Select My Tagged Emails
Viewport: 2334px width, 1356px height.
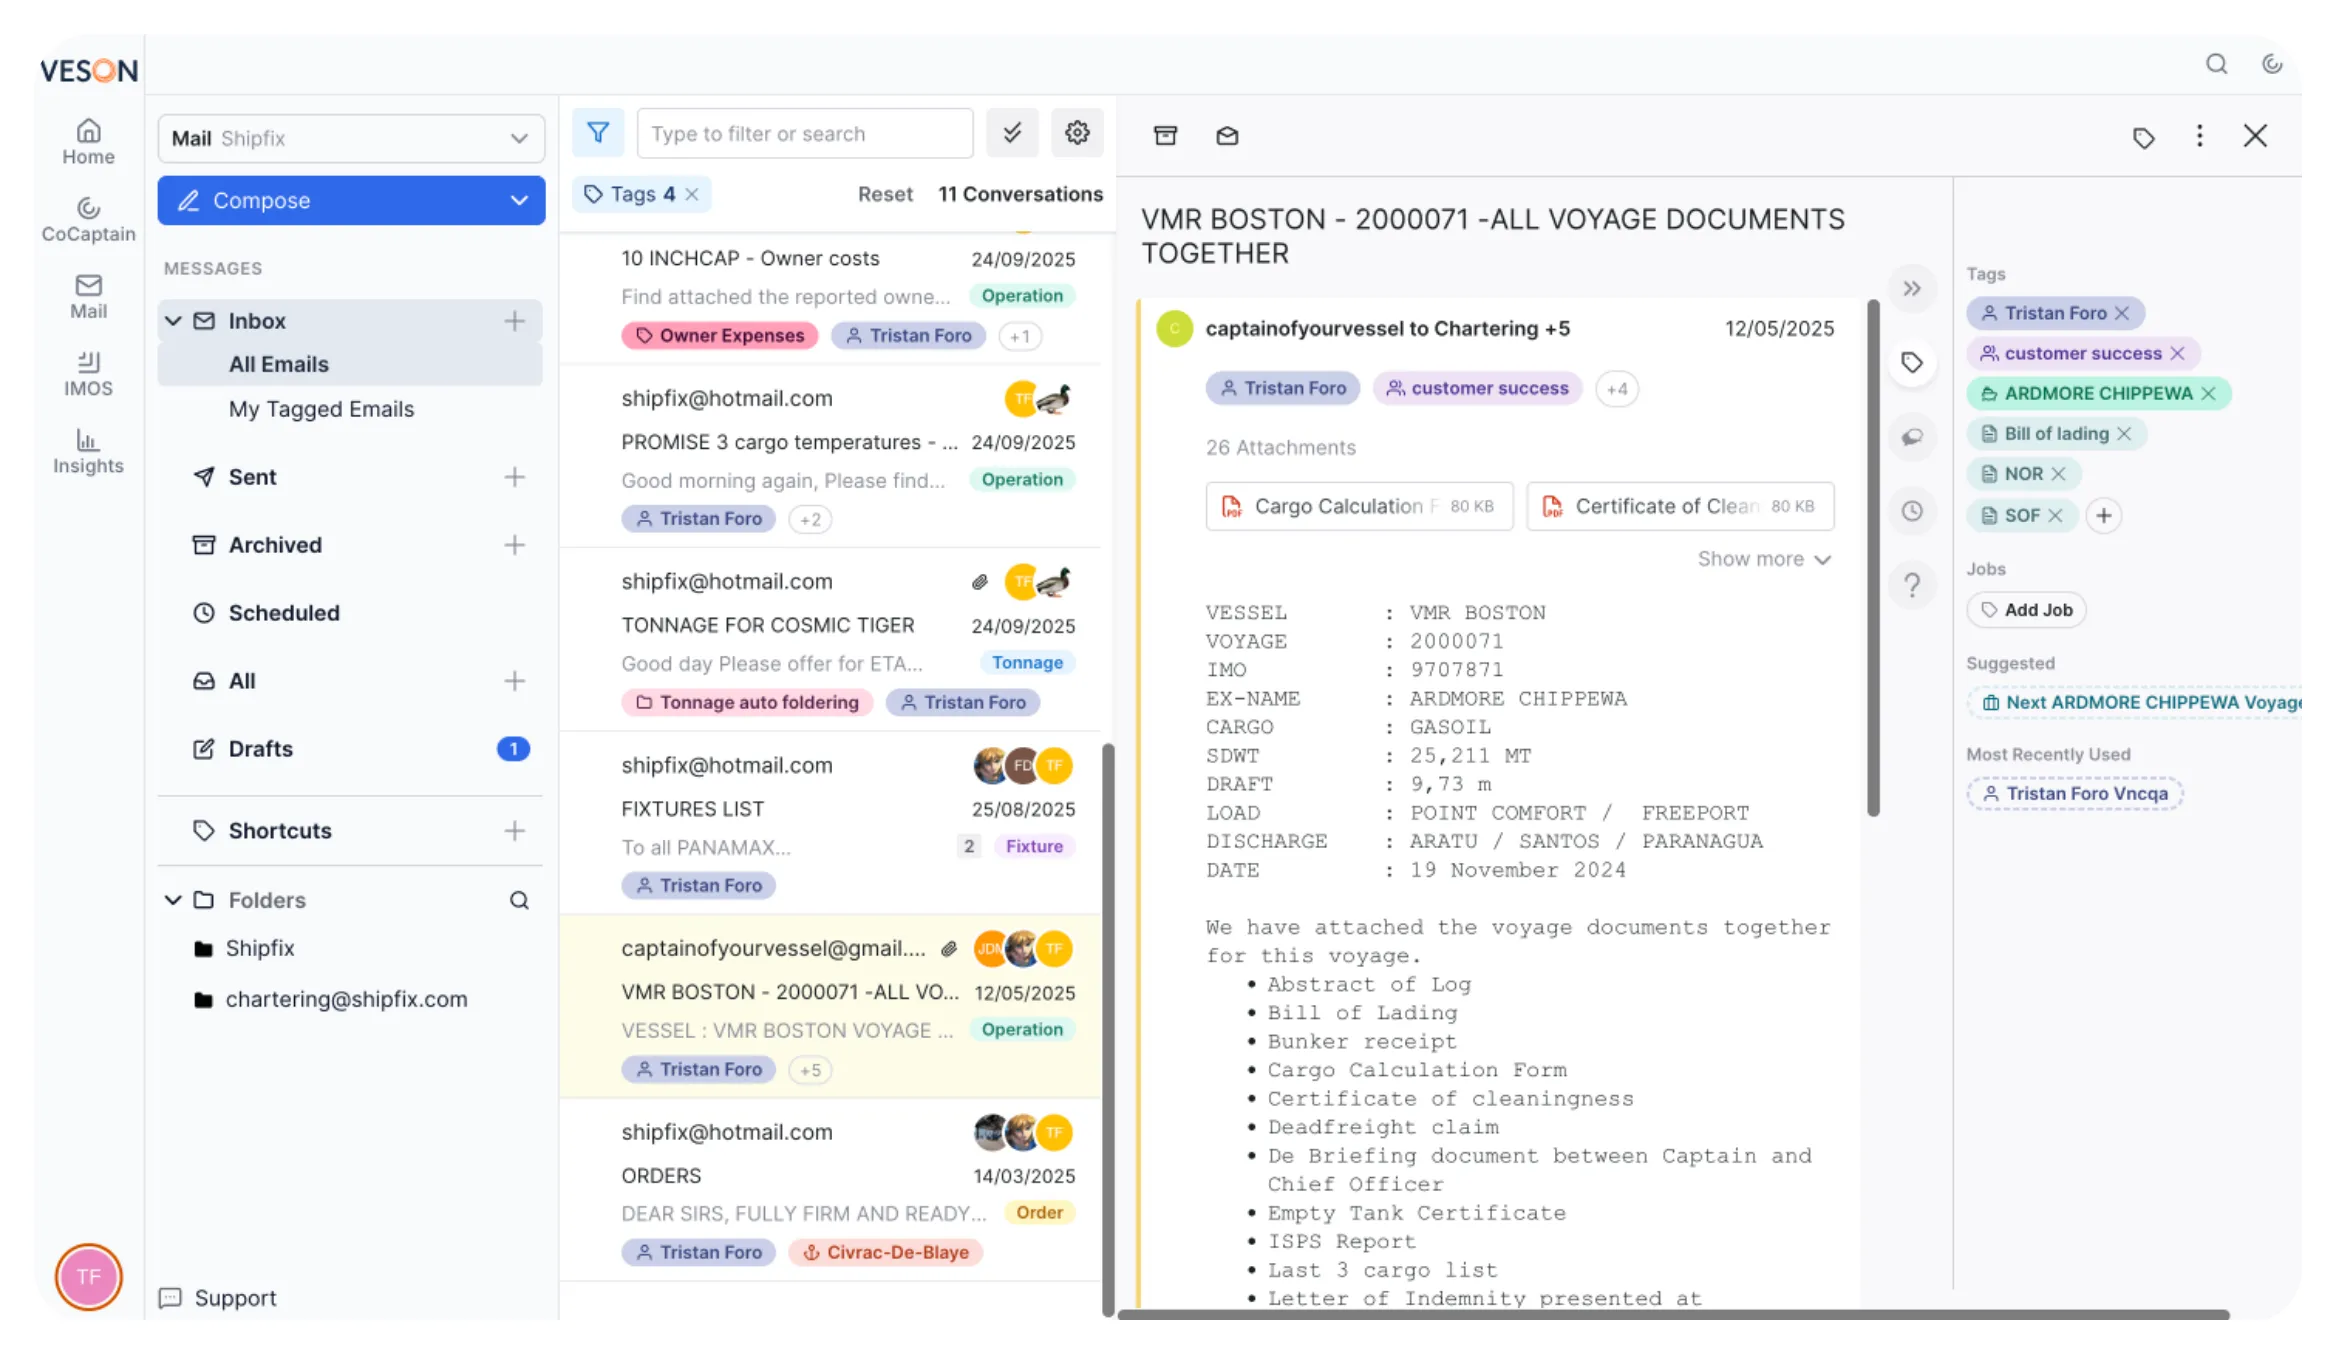click(x=321, y=409)
